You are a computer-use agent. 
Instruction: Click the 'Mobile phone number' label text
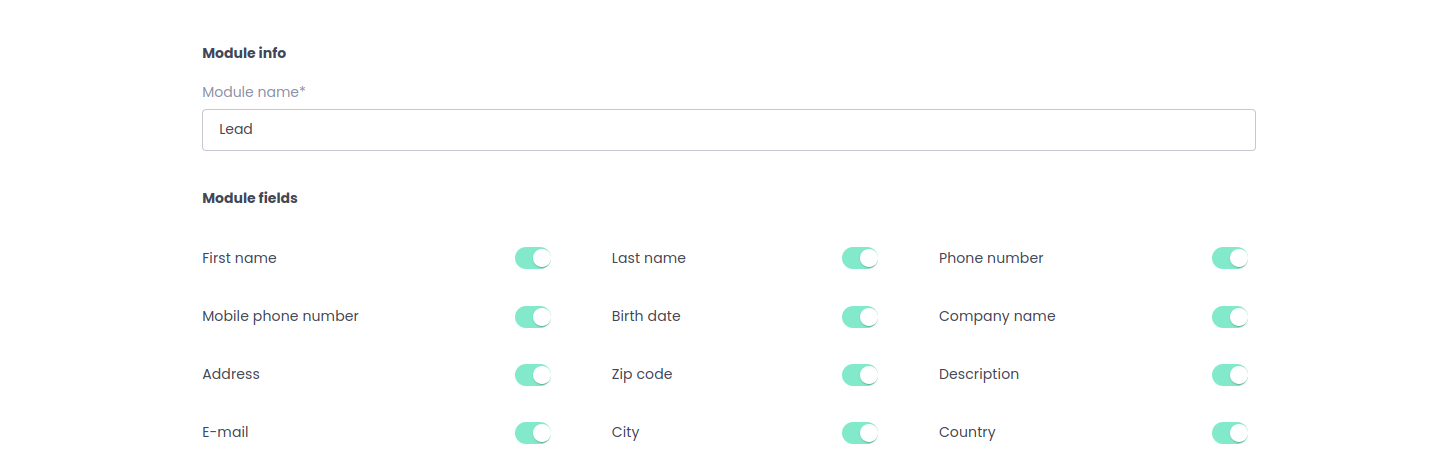(x=280, y=316)
